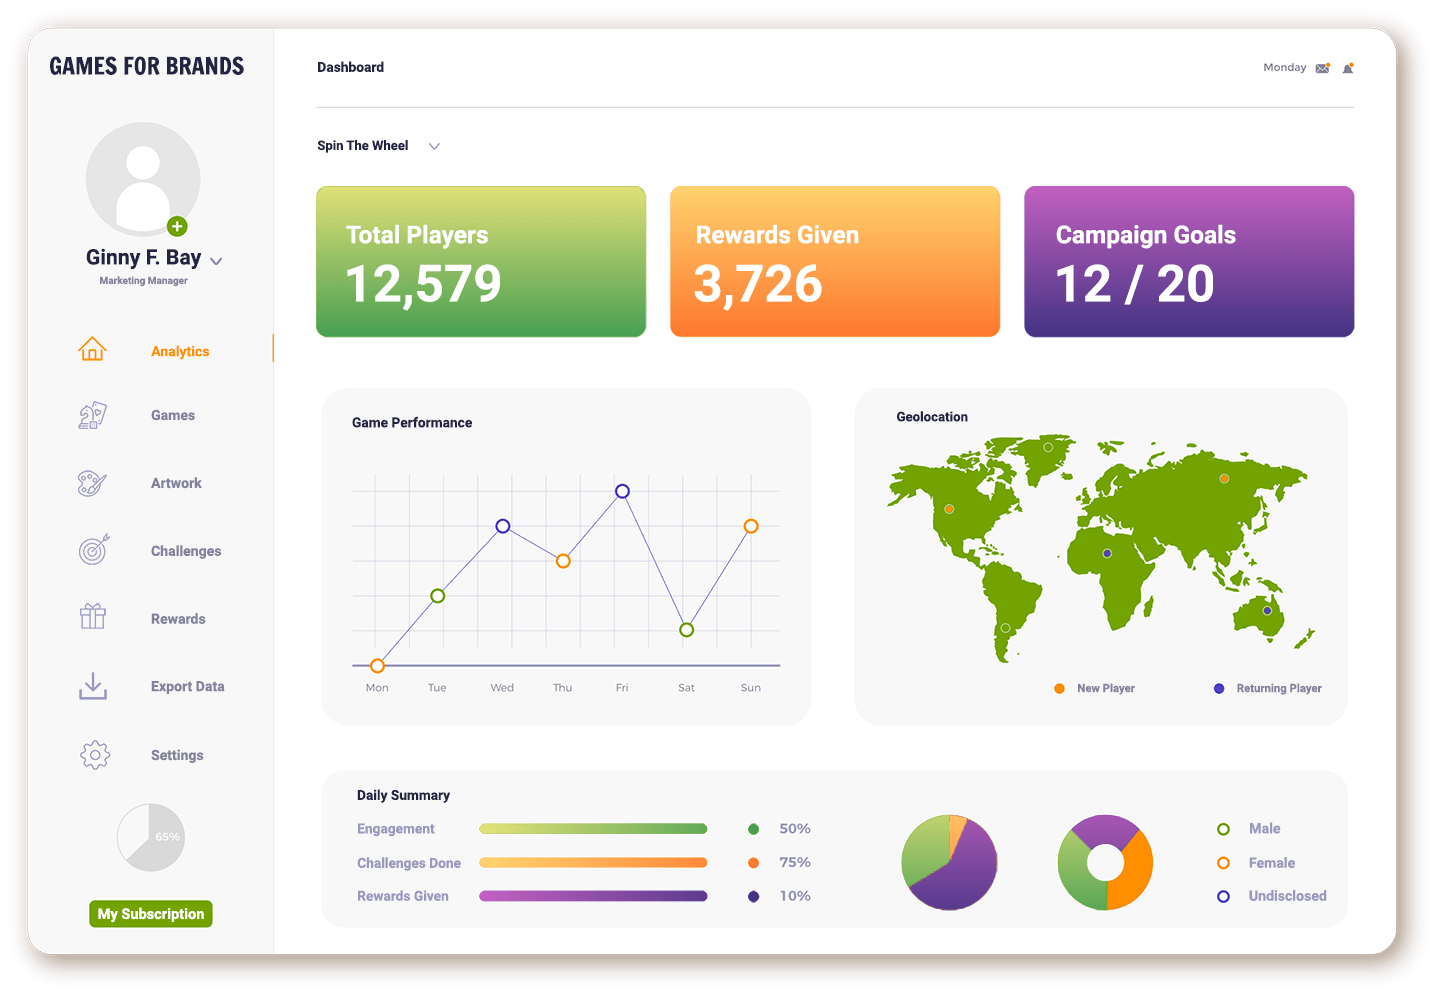The image size is (1440, 999).
Task: Select the Friday peak data point
Action: click(x=622, y=491)
